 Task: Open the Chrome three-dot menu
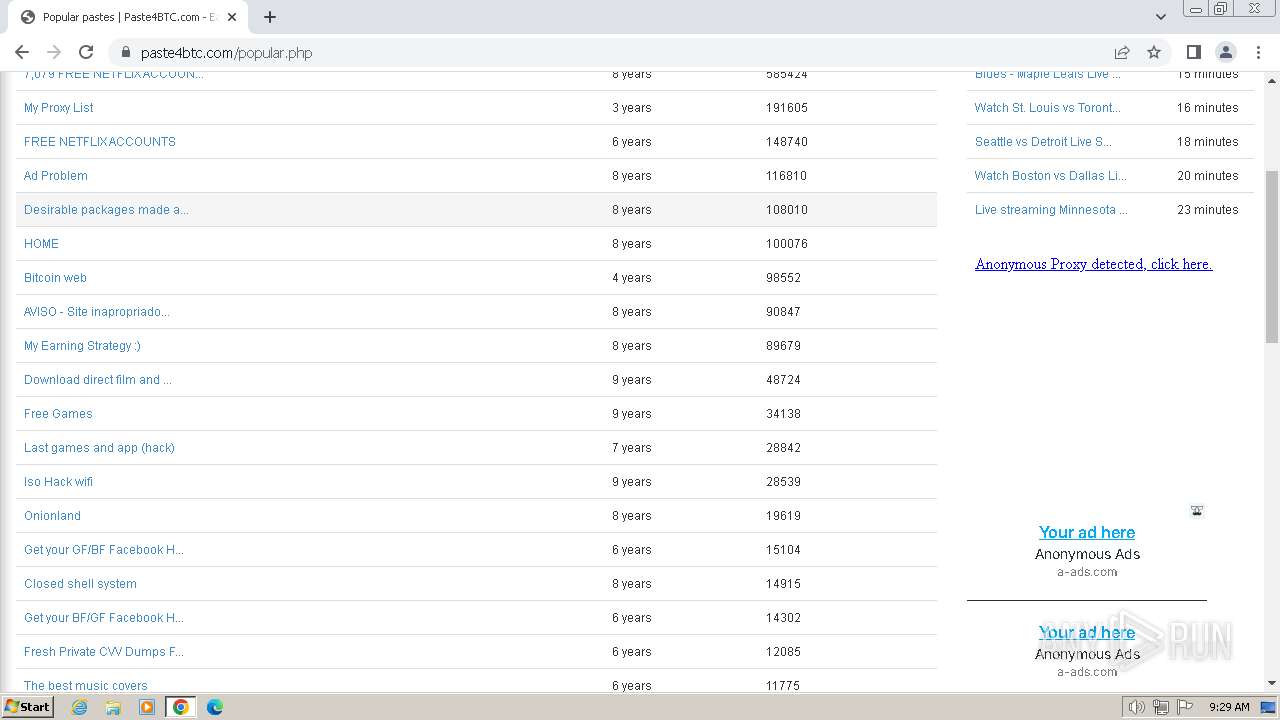pos(1257,52)
